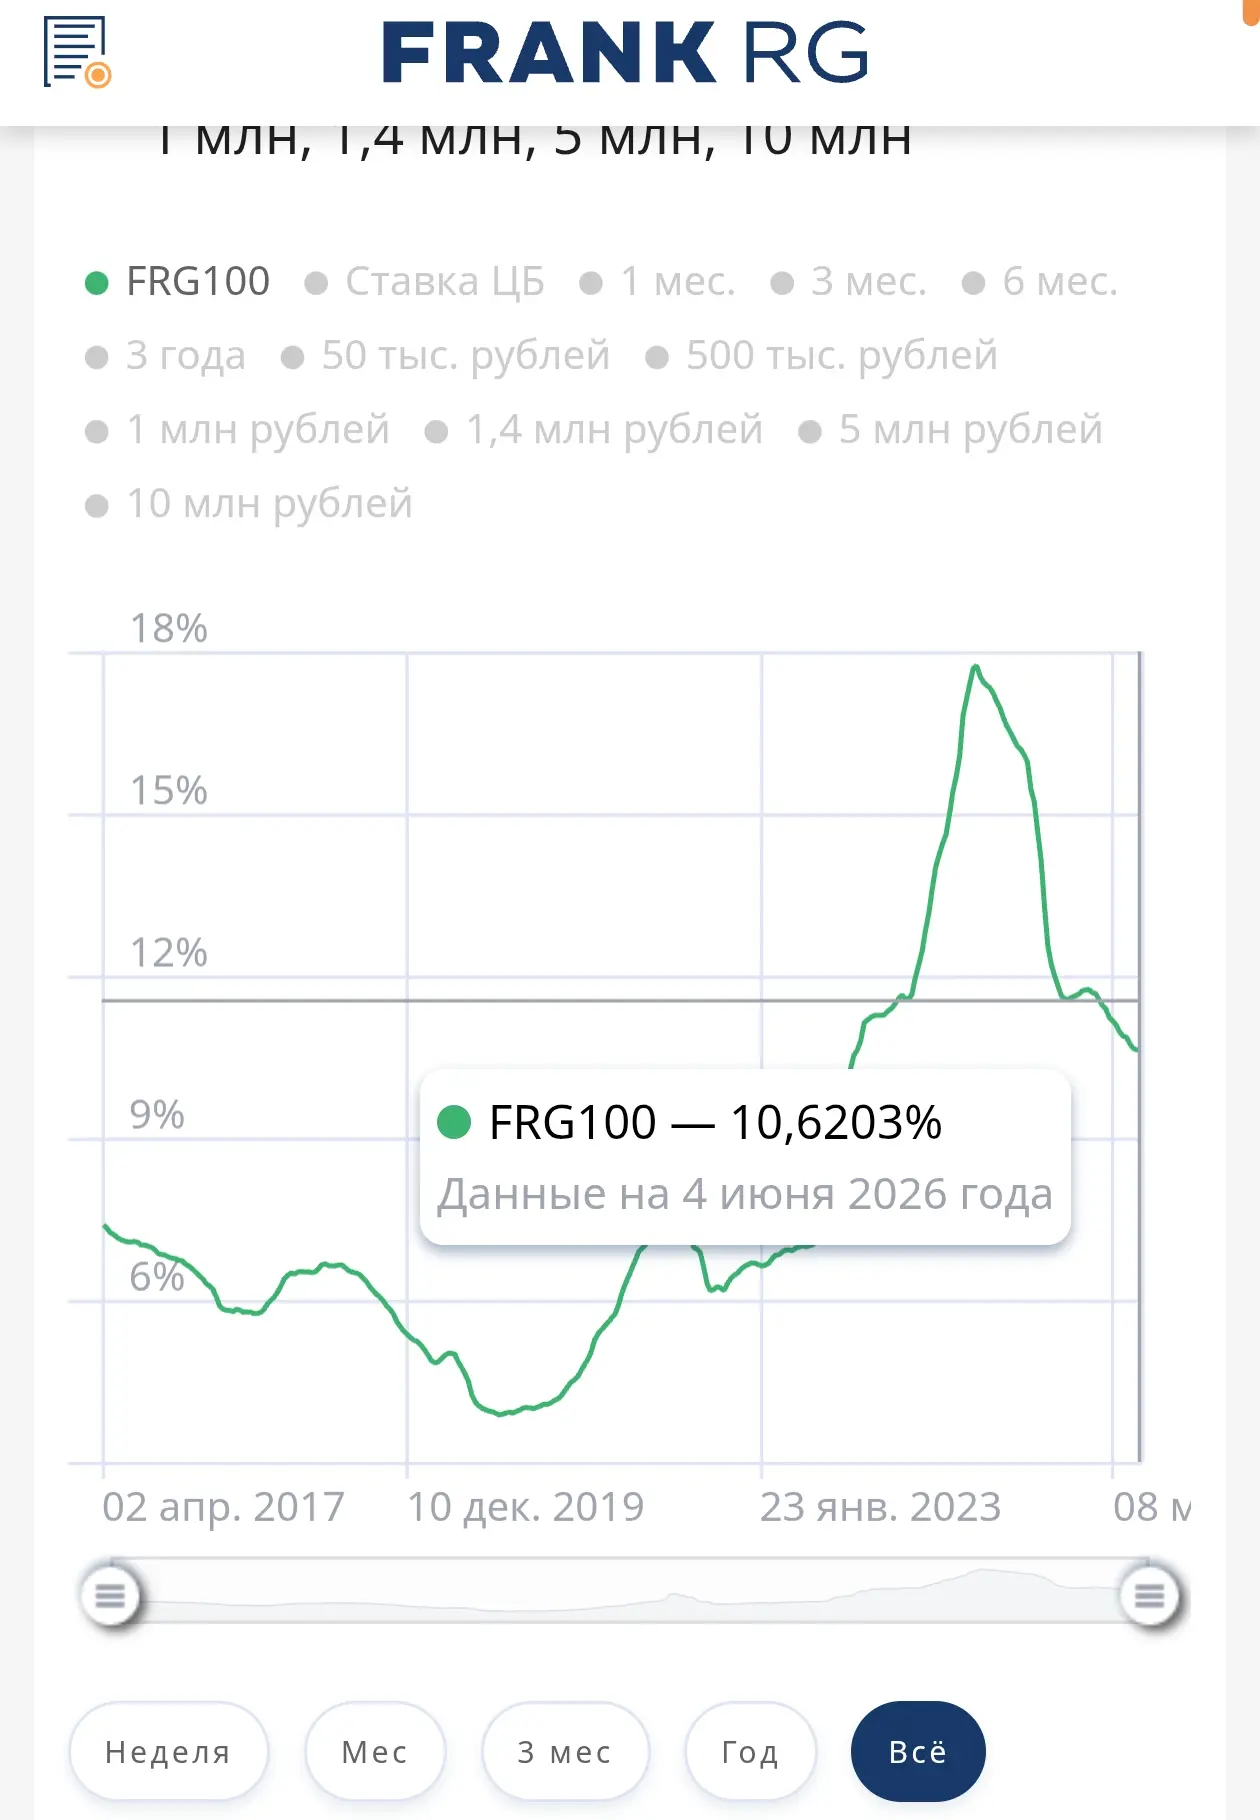Toggle the FRG100 series in legend
1260x1820 pixels.
point(178,282)
